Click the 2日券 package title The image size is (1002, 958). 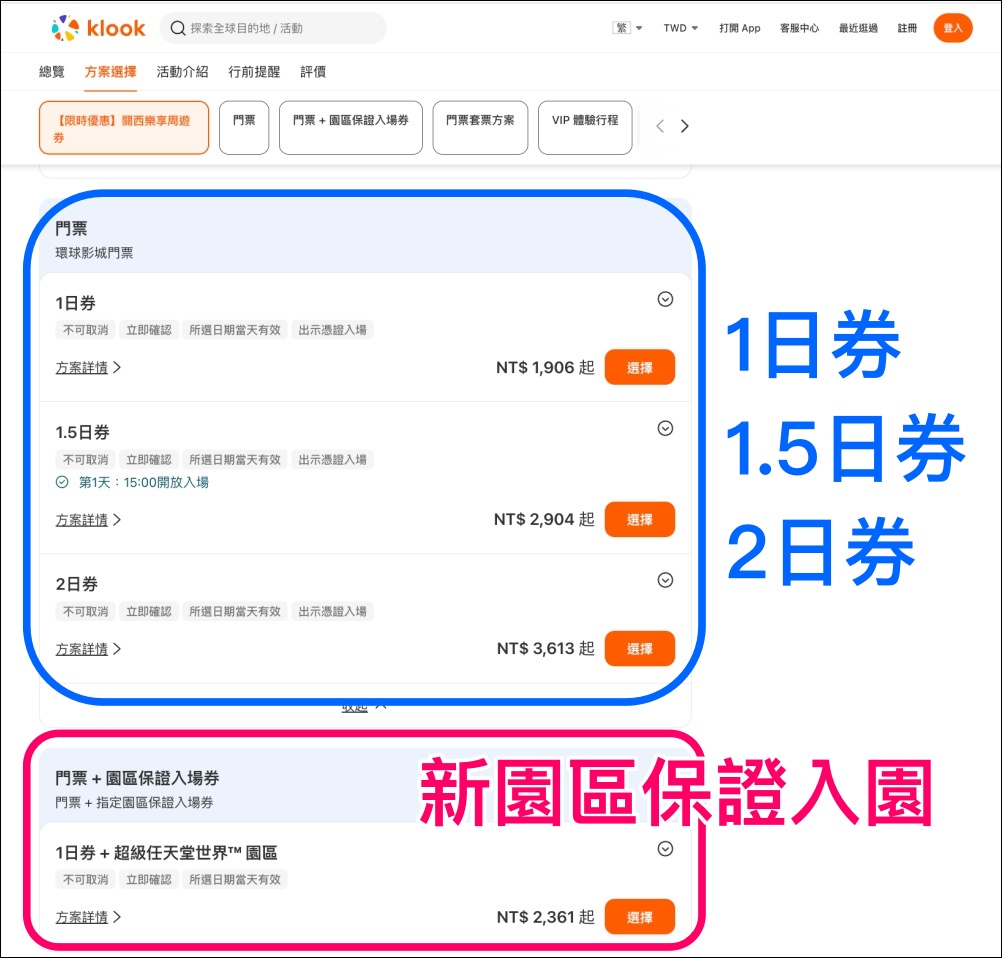point(77,584)
